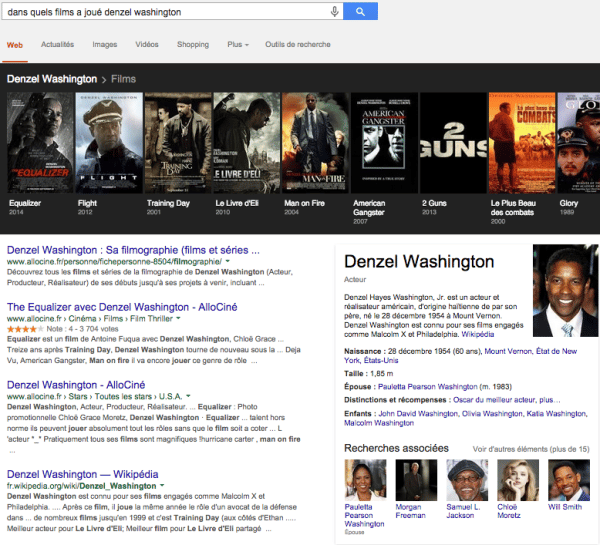Expand arrow beside fr.wikipedia.org URL
The width and height of the screenshot is (600, 545).
(162, 486)
